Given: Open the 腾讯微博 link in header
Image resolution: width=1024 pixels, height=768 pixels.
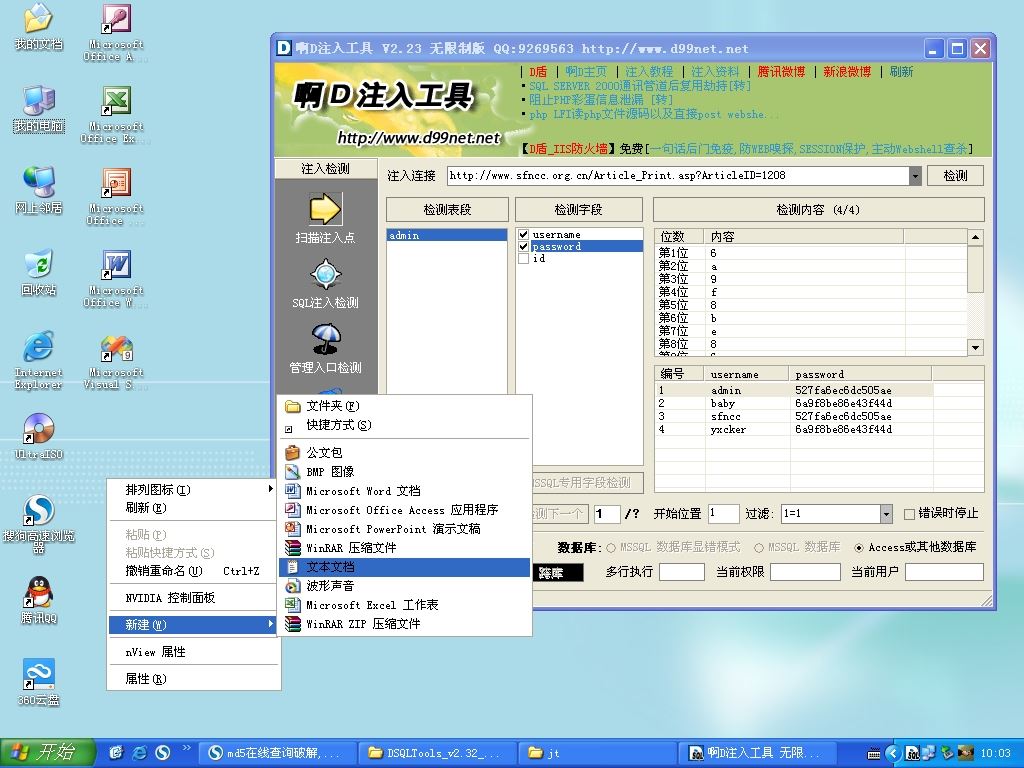Looking at the screenshot, I should 781,72.
